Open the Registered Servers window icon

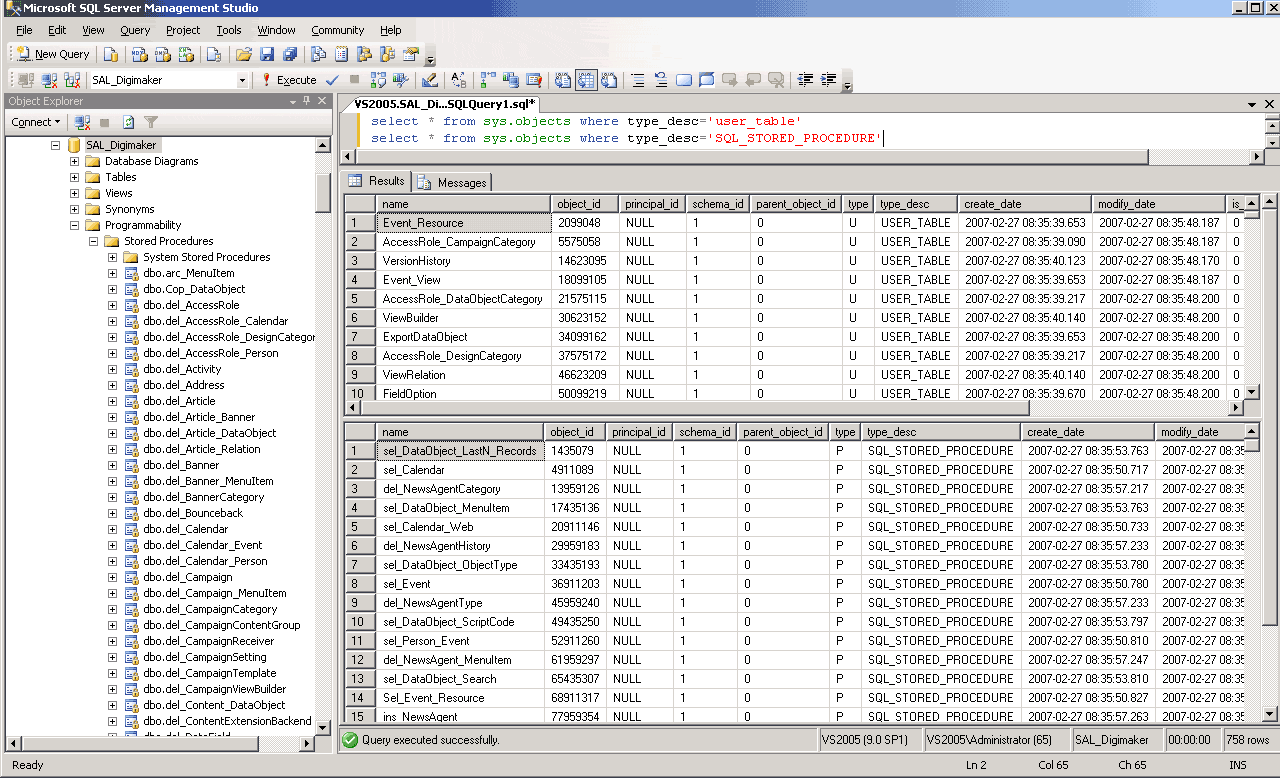319,54
